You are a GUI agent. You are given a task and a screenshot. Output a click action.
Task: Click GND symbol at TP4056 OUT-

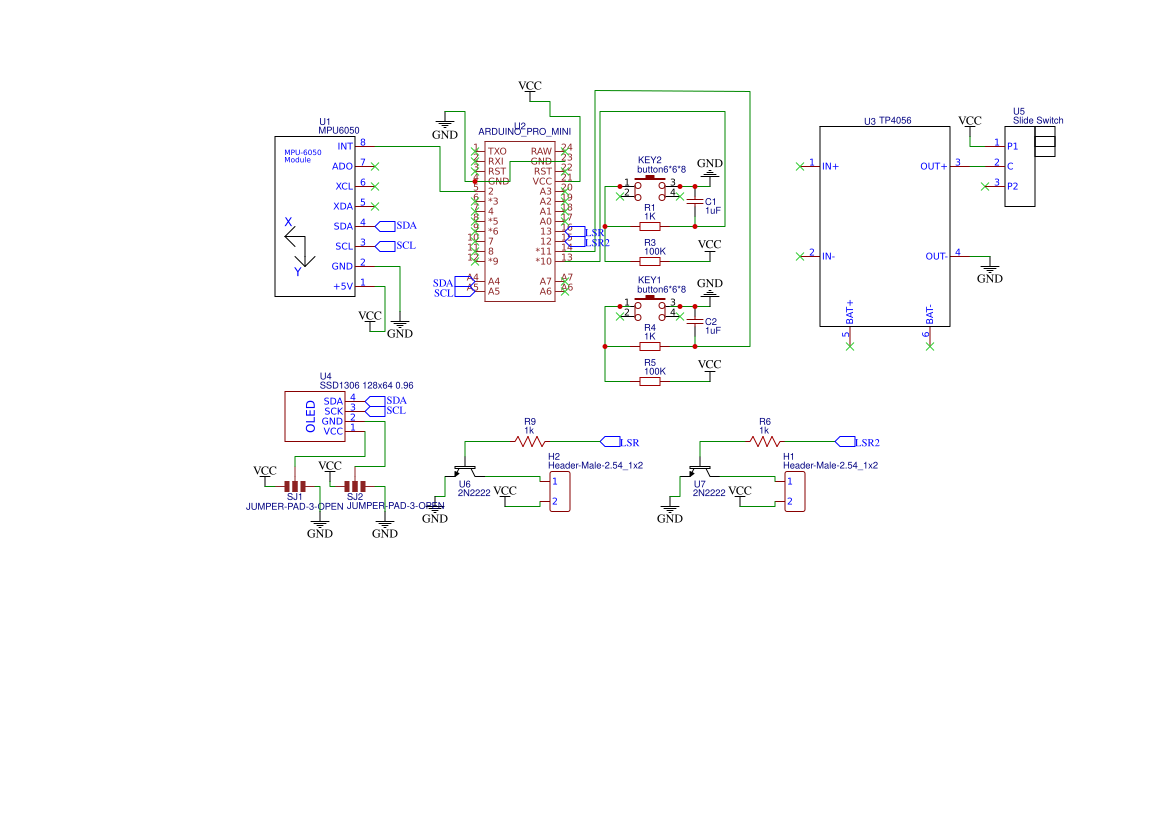coord(989,271)
